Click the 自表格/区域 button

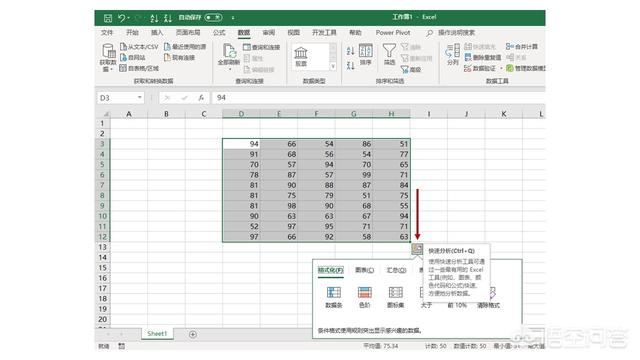139,68
